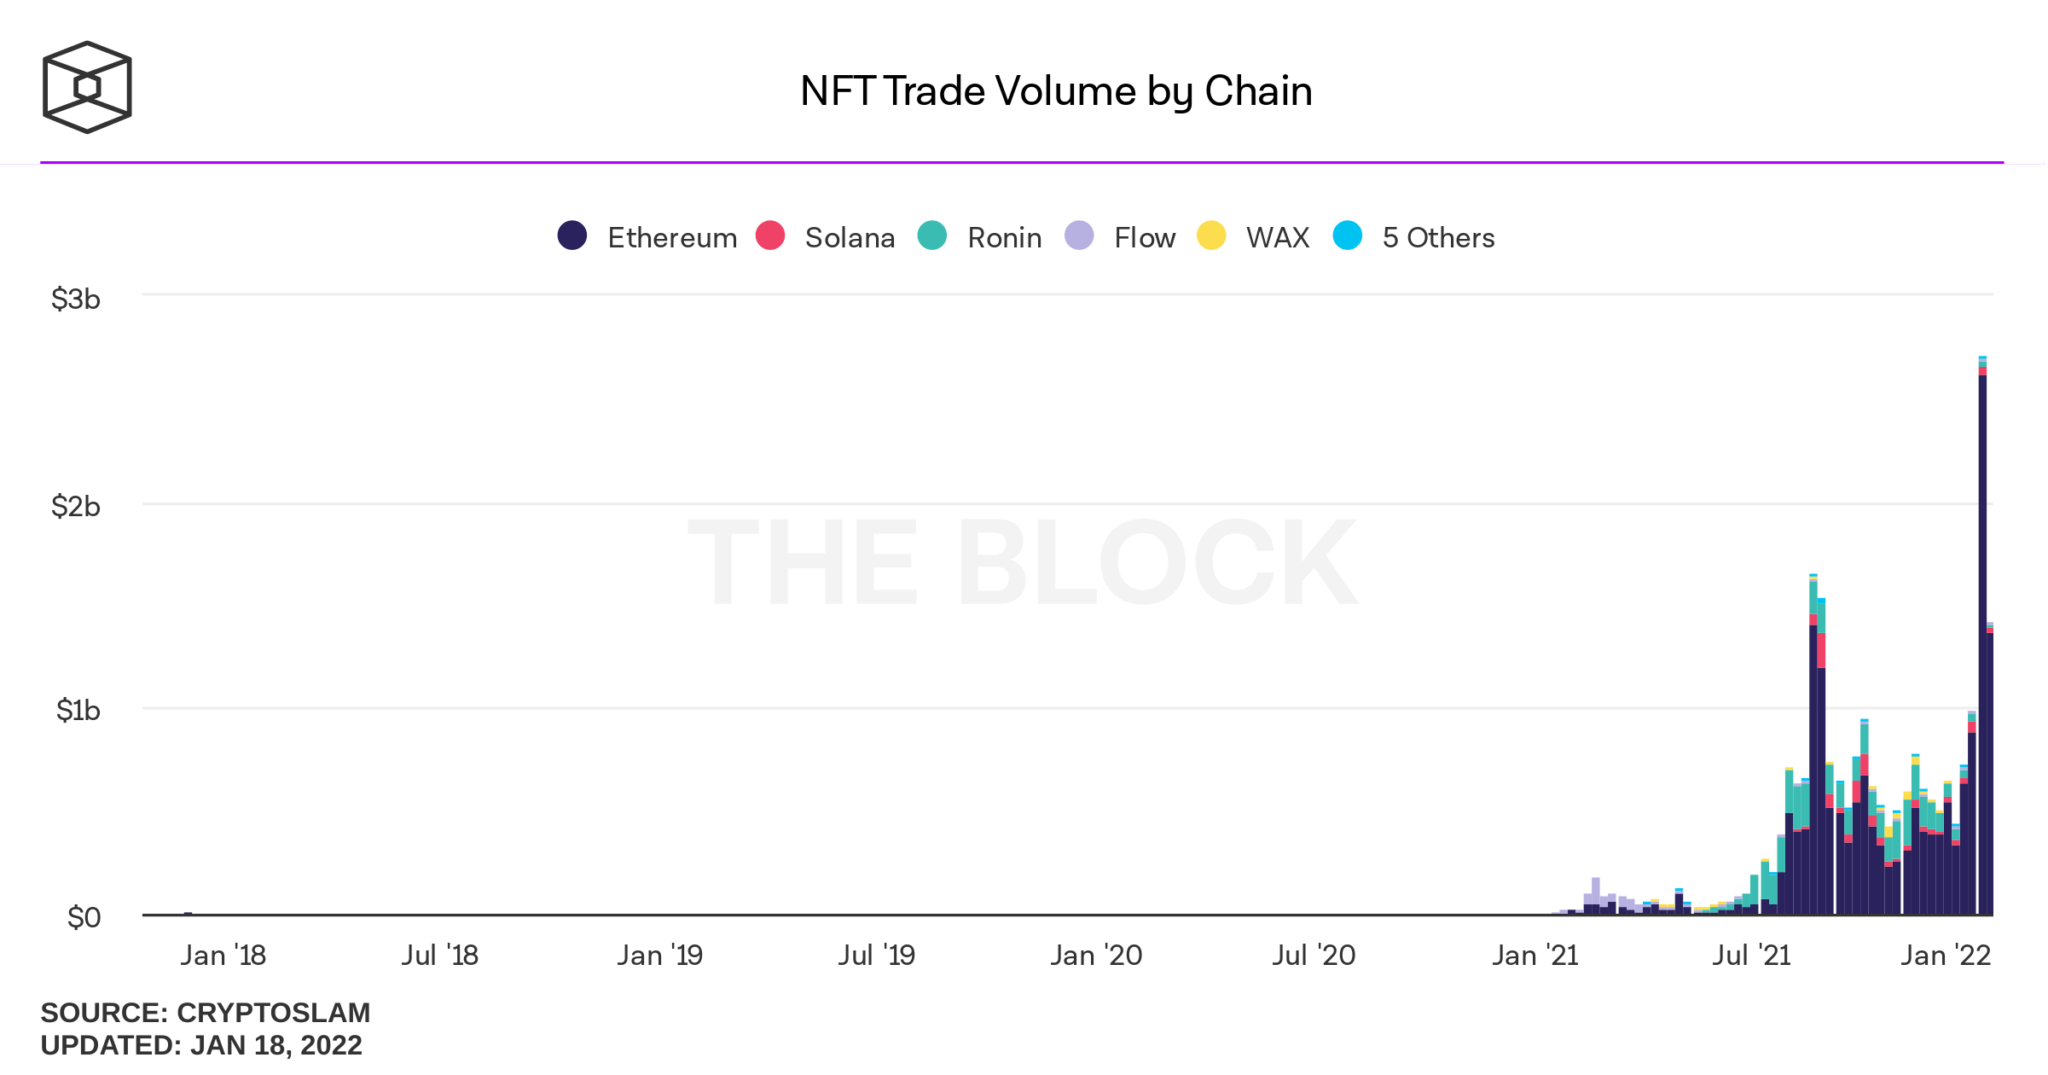Click the Jan '18 x-axis label
Viewport: 2048px width, 1075px height.
tap(223, 955)
